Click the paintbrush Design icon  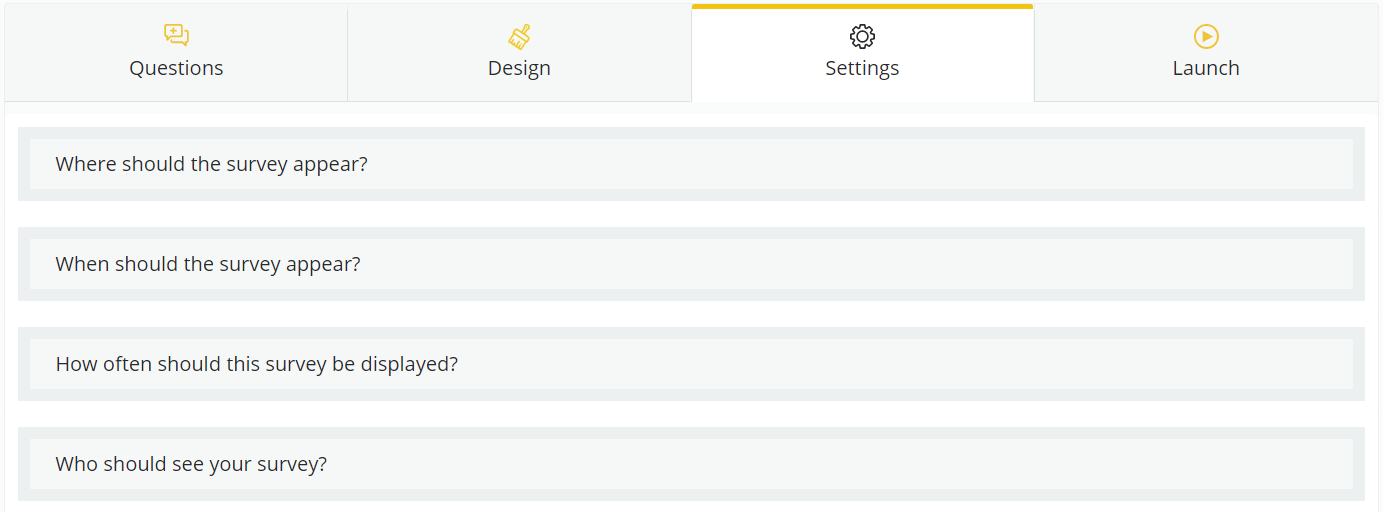coord(519,37)
